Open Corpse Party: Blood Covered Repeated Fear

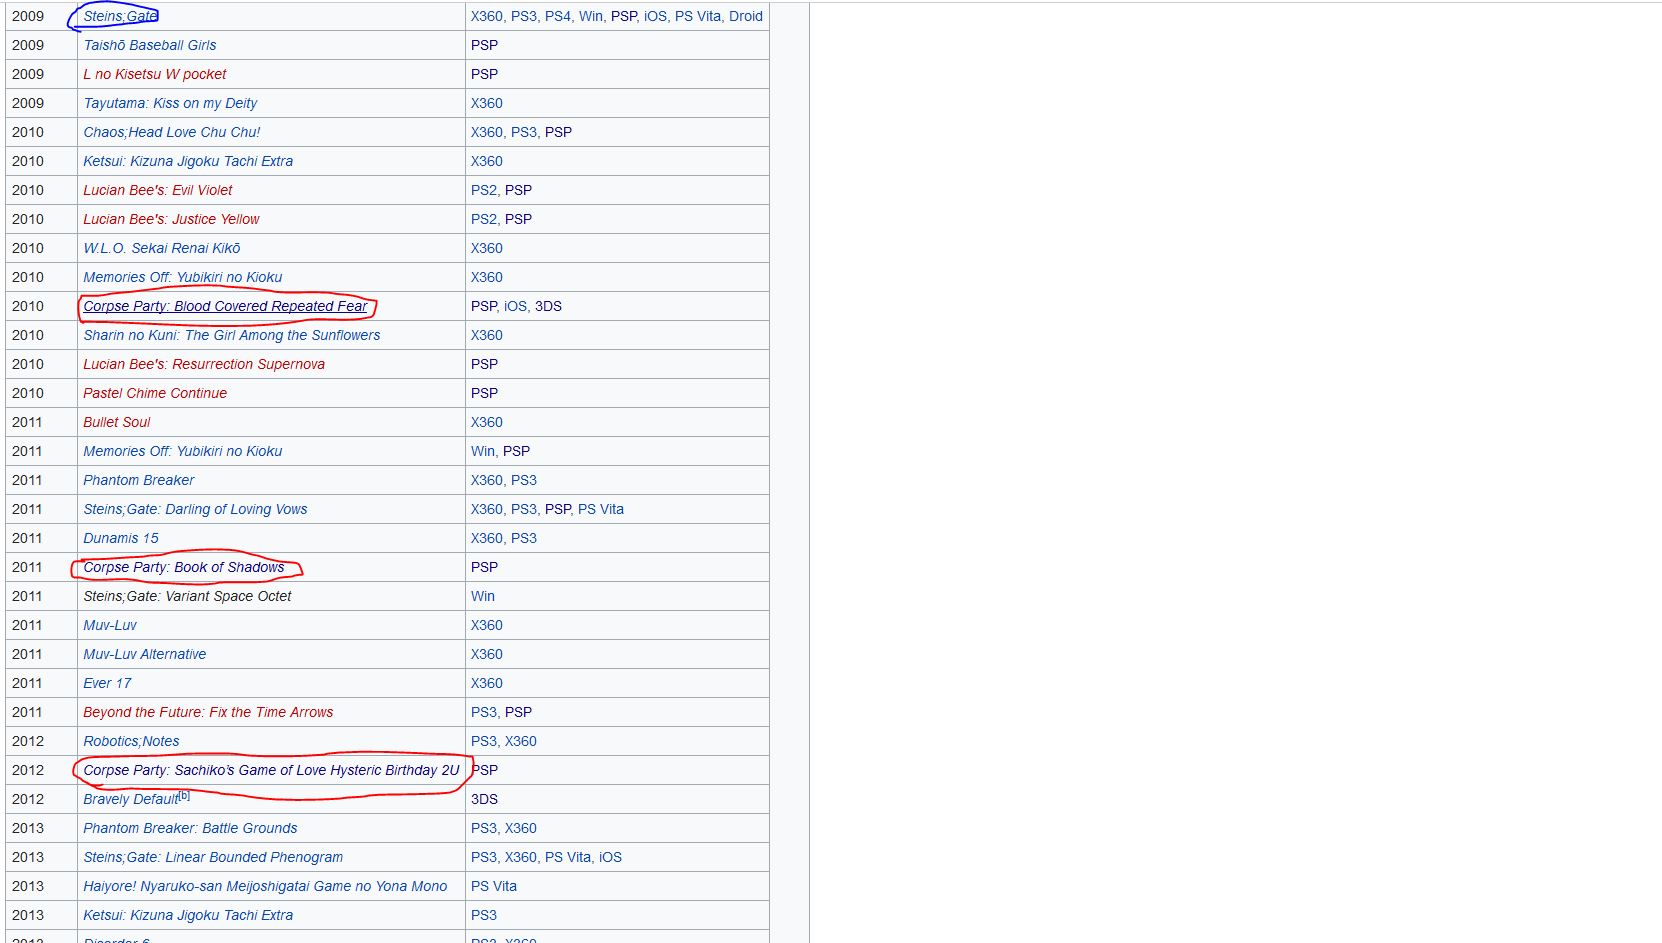tap(225, 306)
